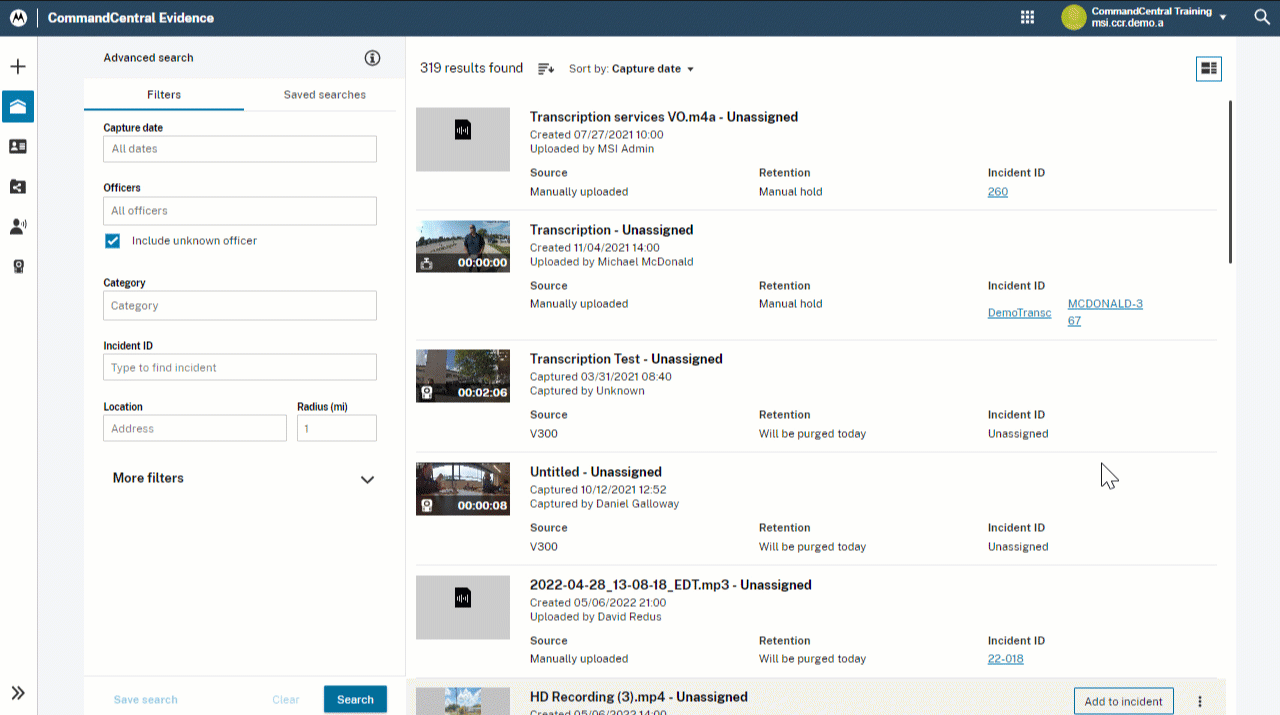1280x715 pixels.
Task: Toggle the sort direction icon
Action: coord(545,69)
